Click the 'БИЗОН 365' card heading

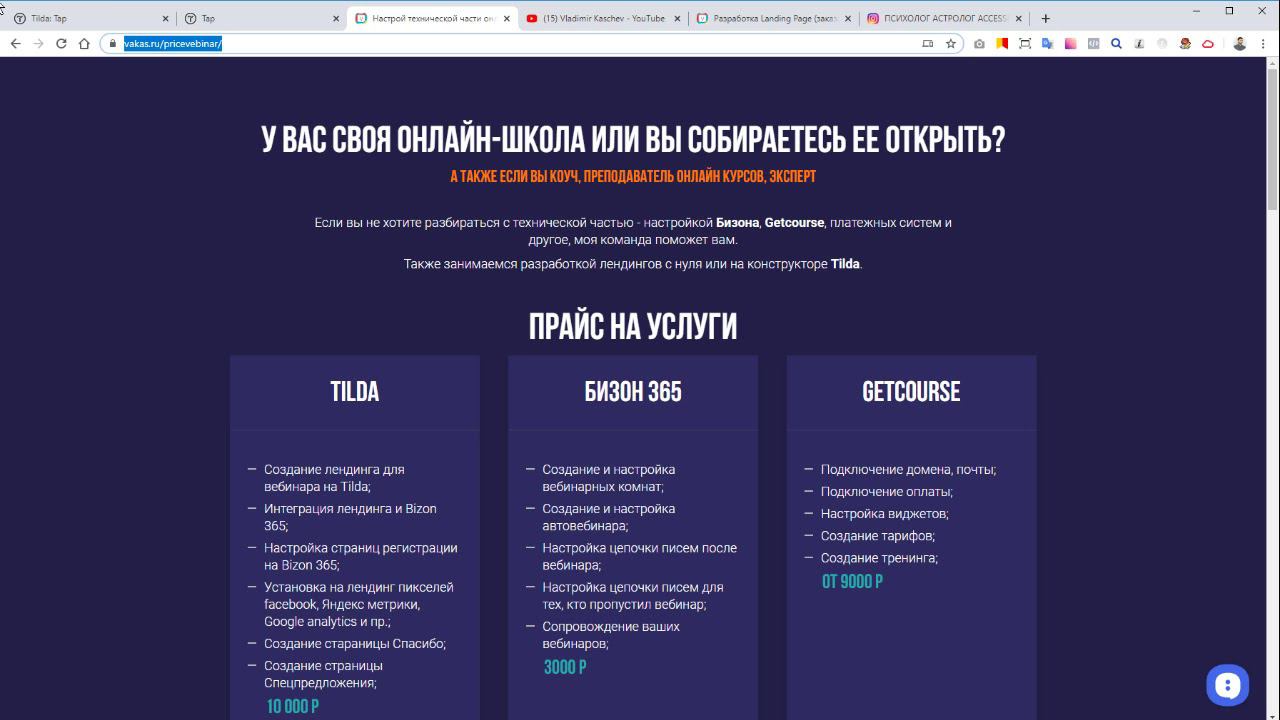click(x=633, y=392)
